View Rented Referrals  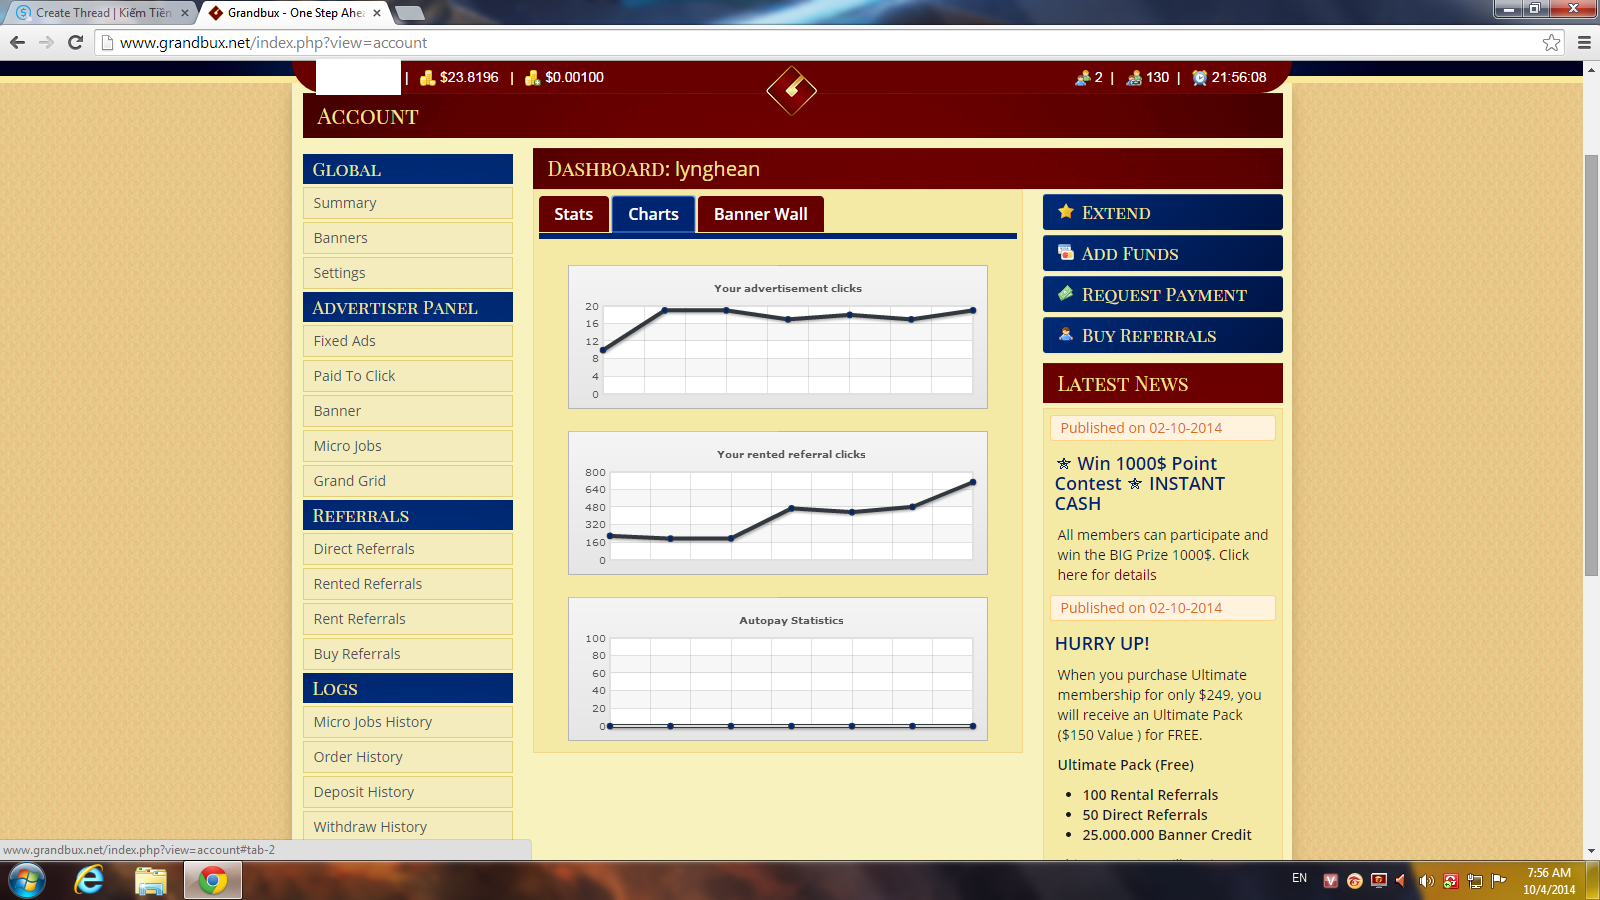click(408, 584)
